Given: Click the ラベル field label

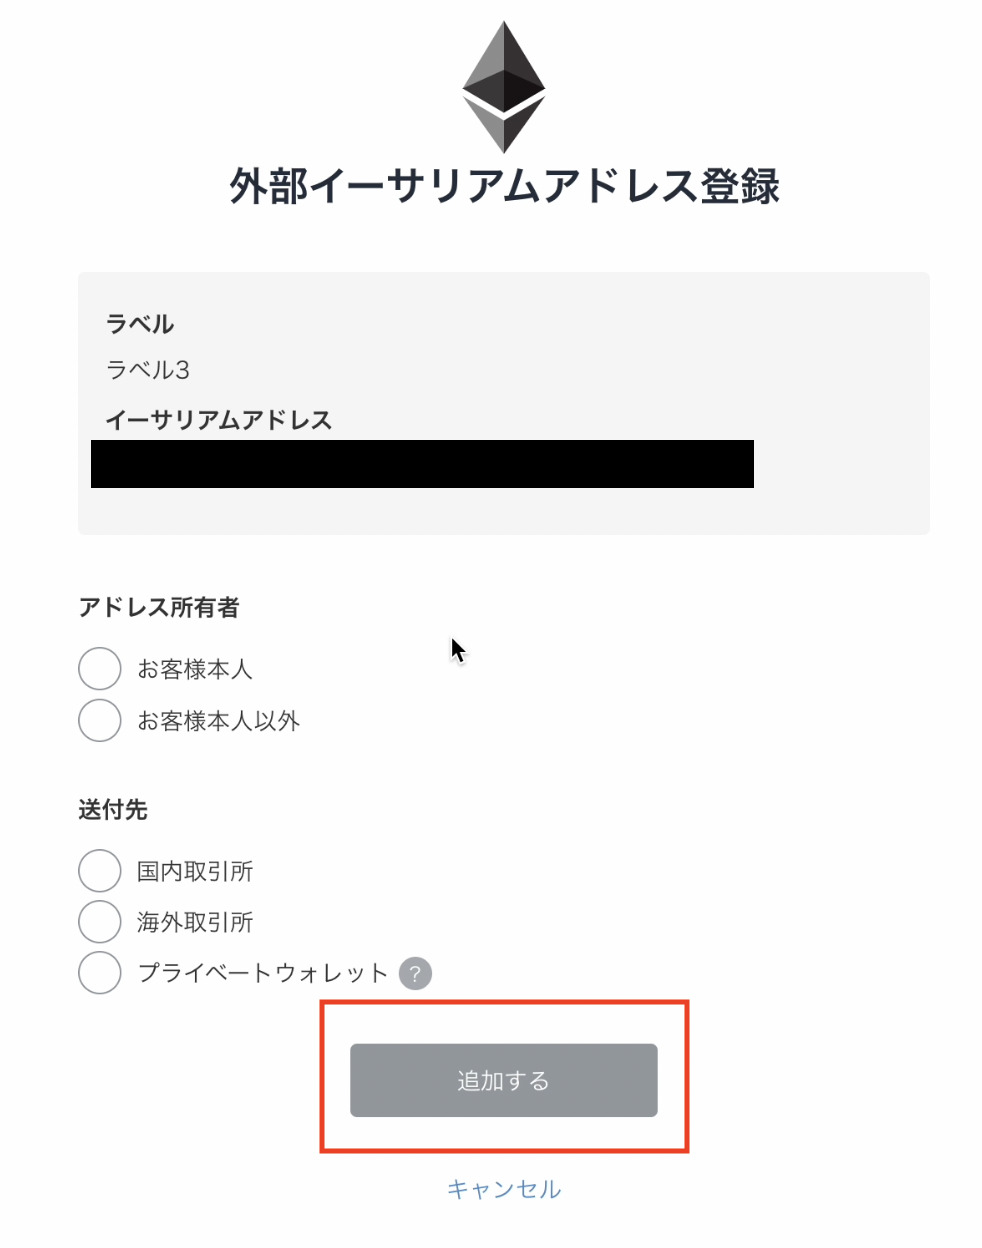Looking at the screenshot, I should coord(139,324).
